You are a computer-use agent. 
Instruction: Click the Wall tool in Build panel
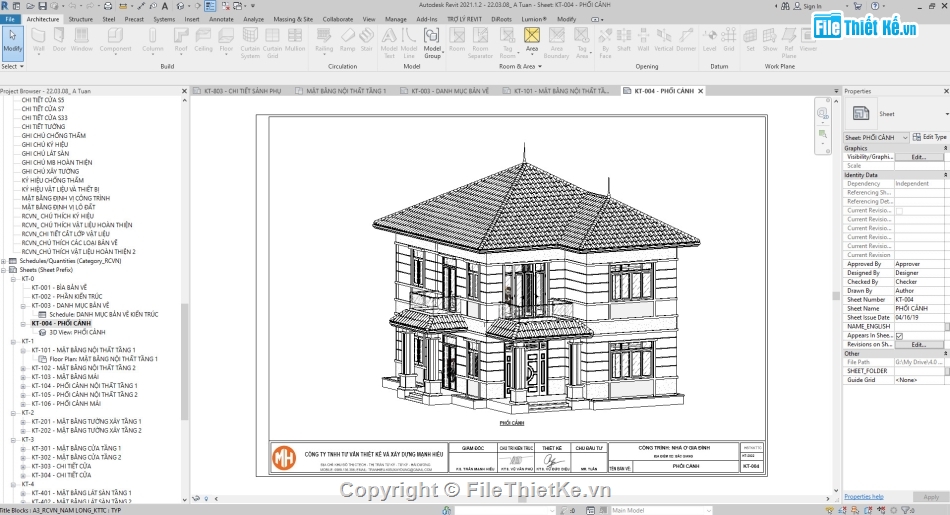(x=39, y=41)
